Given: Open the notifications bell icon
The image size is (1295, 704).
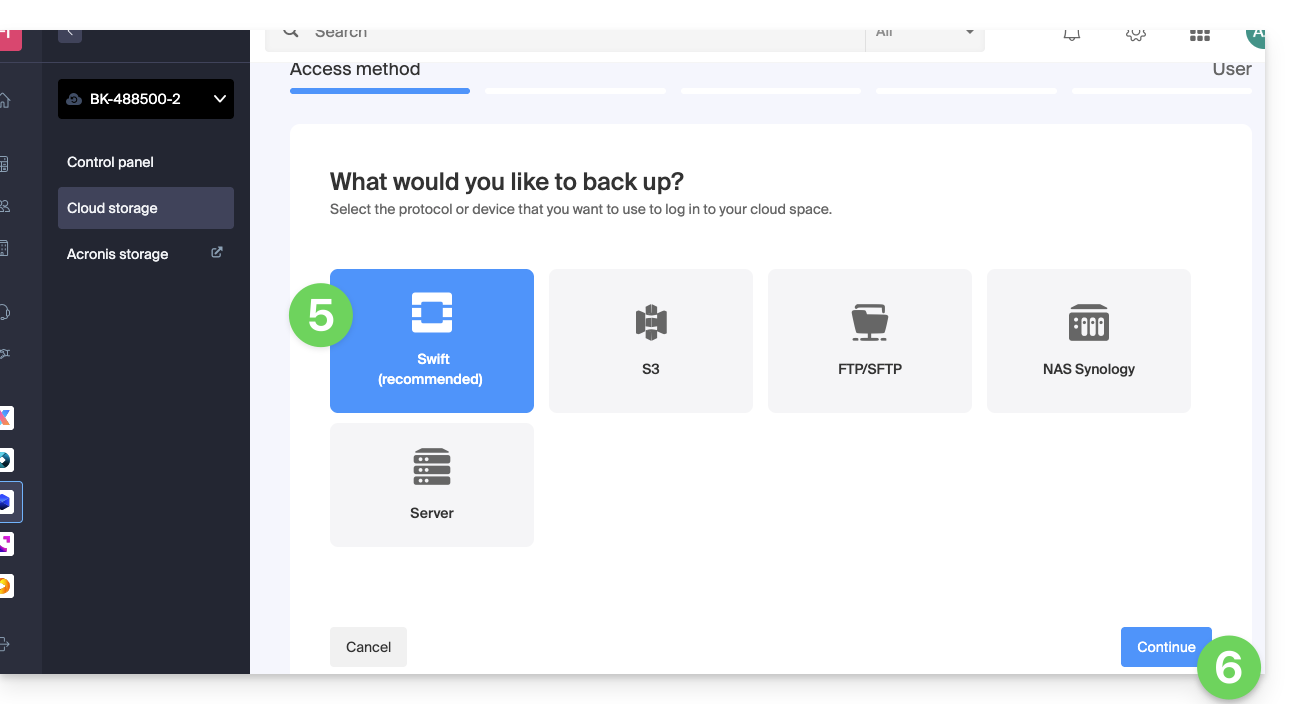Looking at the screenshot, I should point(1072,35).
